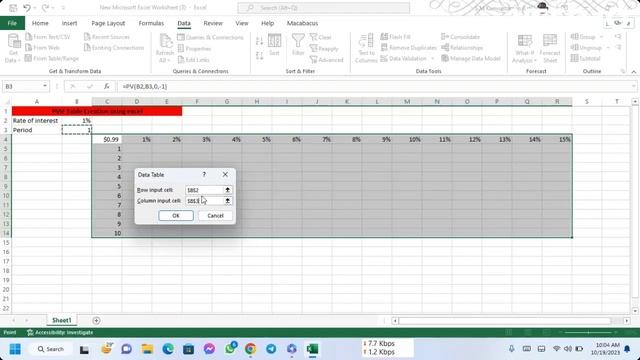Click Subtotal

click(x=586, y=58)
